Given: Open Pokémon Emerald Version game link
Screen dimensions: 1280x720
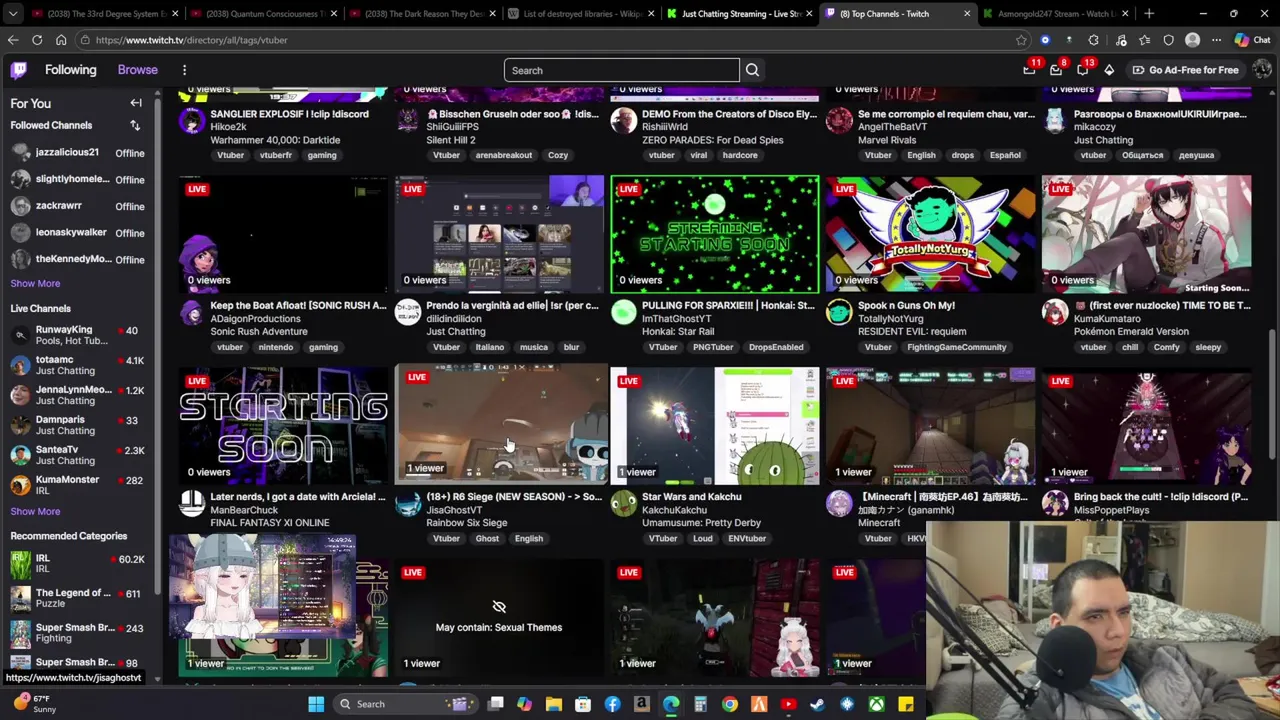Looking at the screenshot, I should click(x=1131, y=332).
